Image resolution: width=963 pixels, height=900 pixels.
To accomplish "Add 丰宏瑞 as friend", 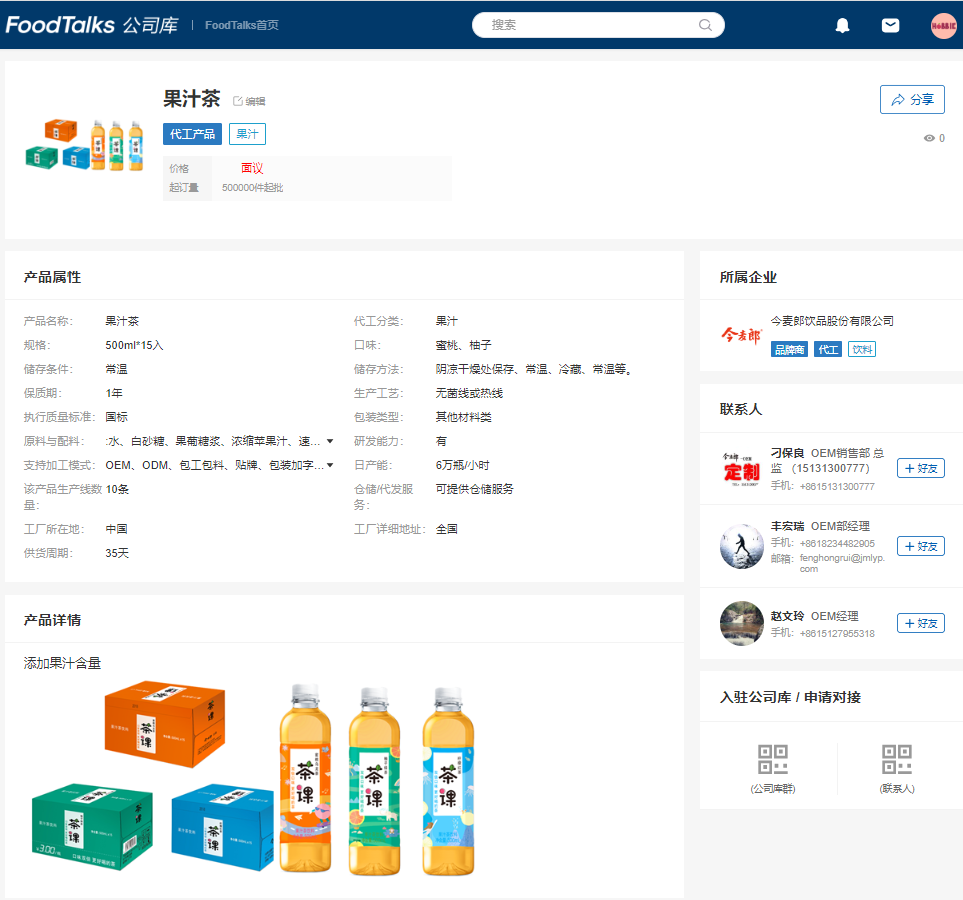I will coord(921,546).
